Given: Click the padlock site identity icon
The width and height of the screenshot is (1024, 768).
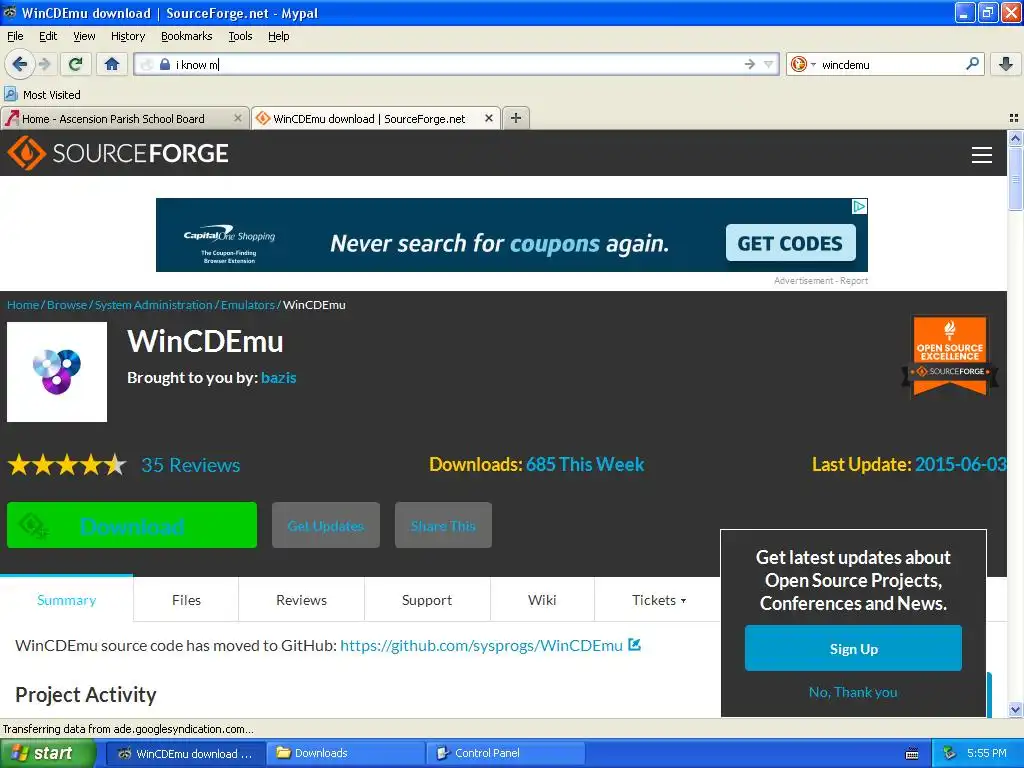Looking at the screenshot, I should (165, 64).
